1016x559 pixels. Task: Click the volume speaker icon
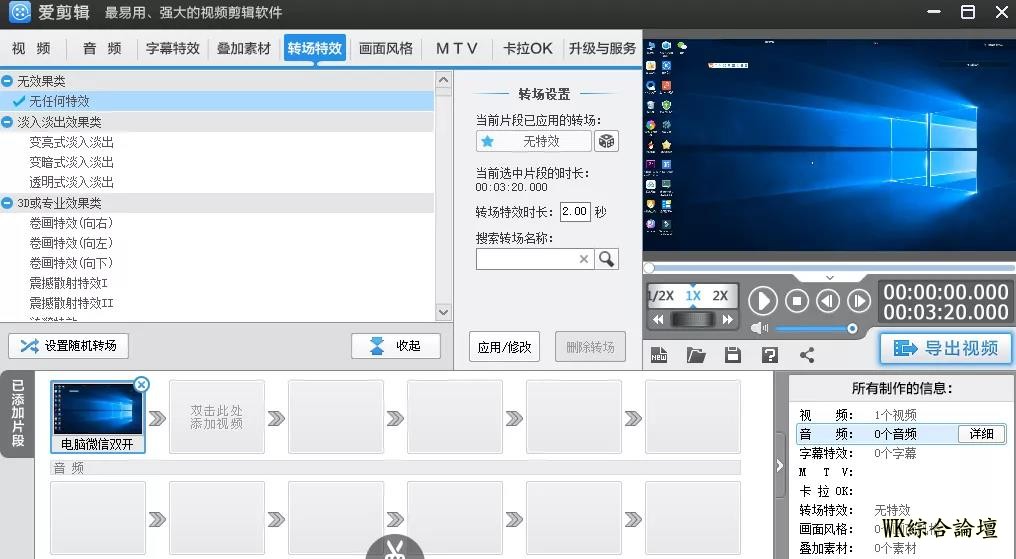pyautogui.click(x=759, y=328)
